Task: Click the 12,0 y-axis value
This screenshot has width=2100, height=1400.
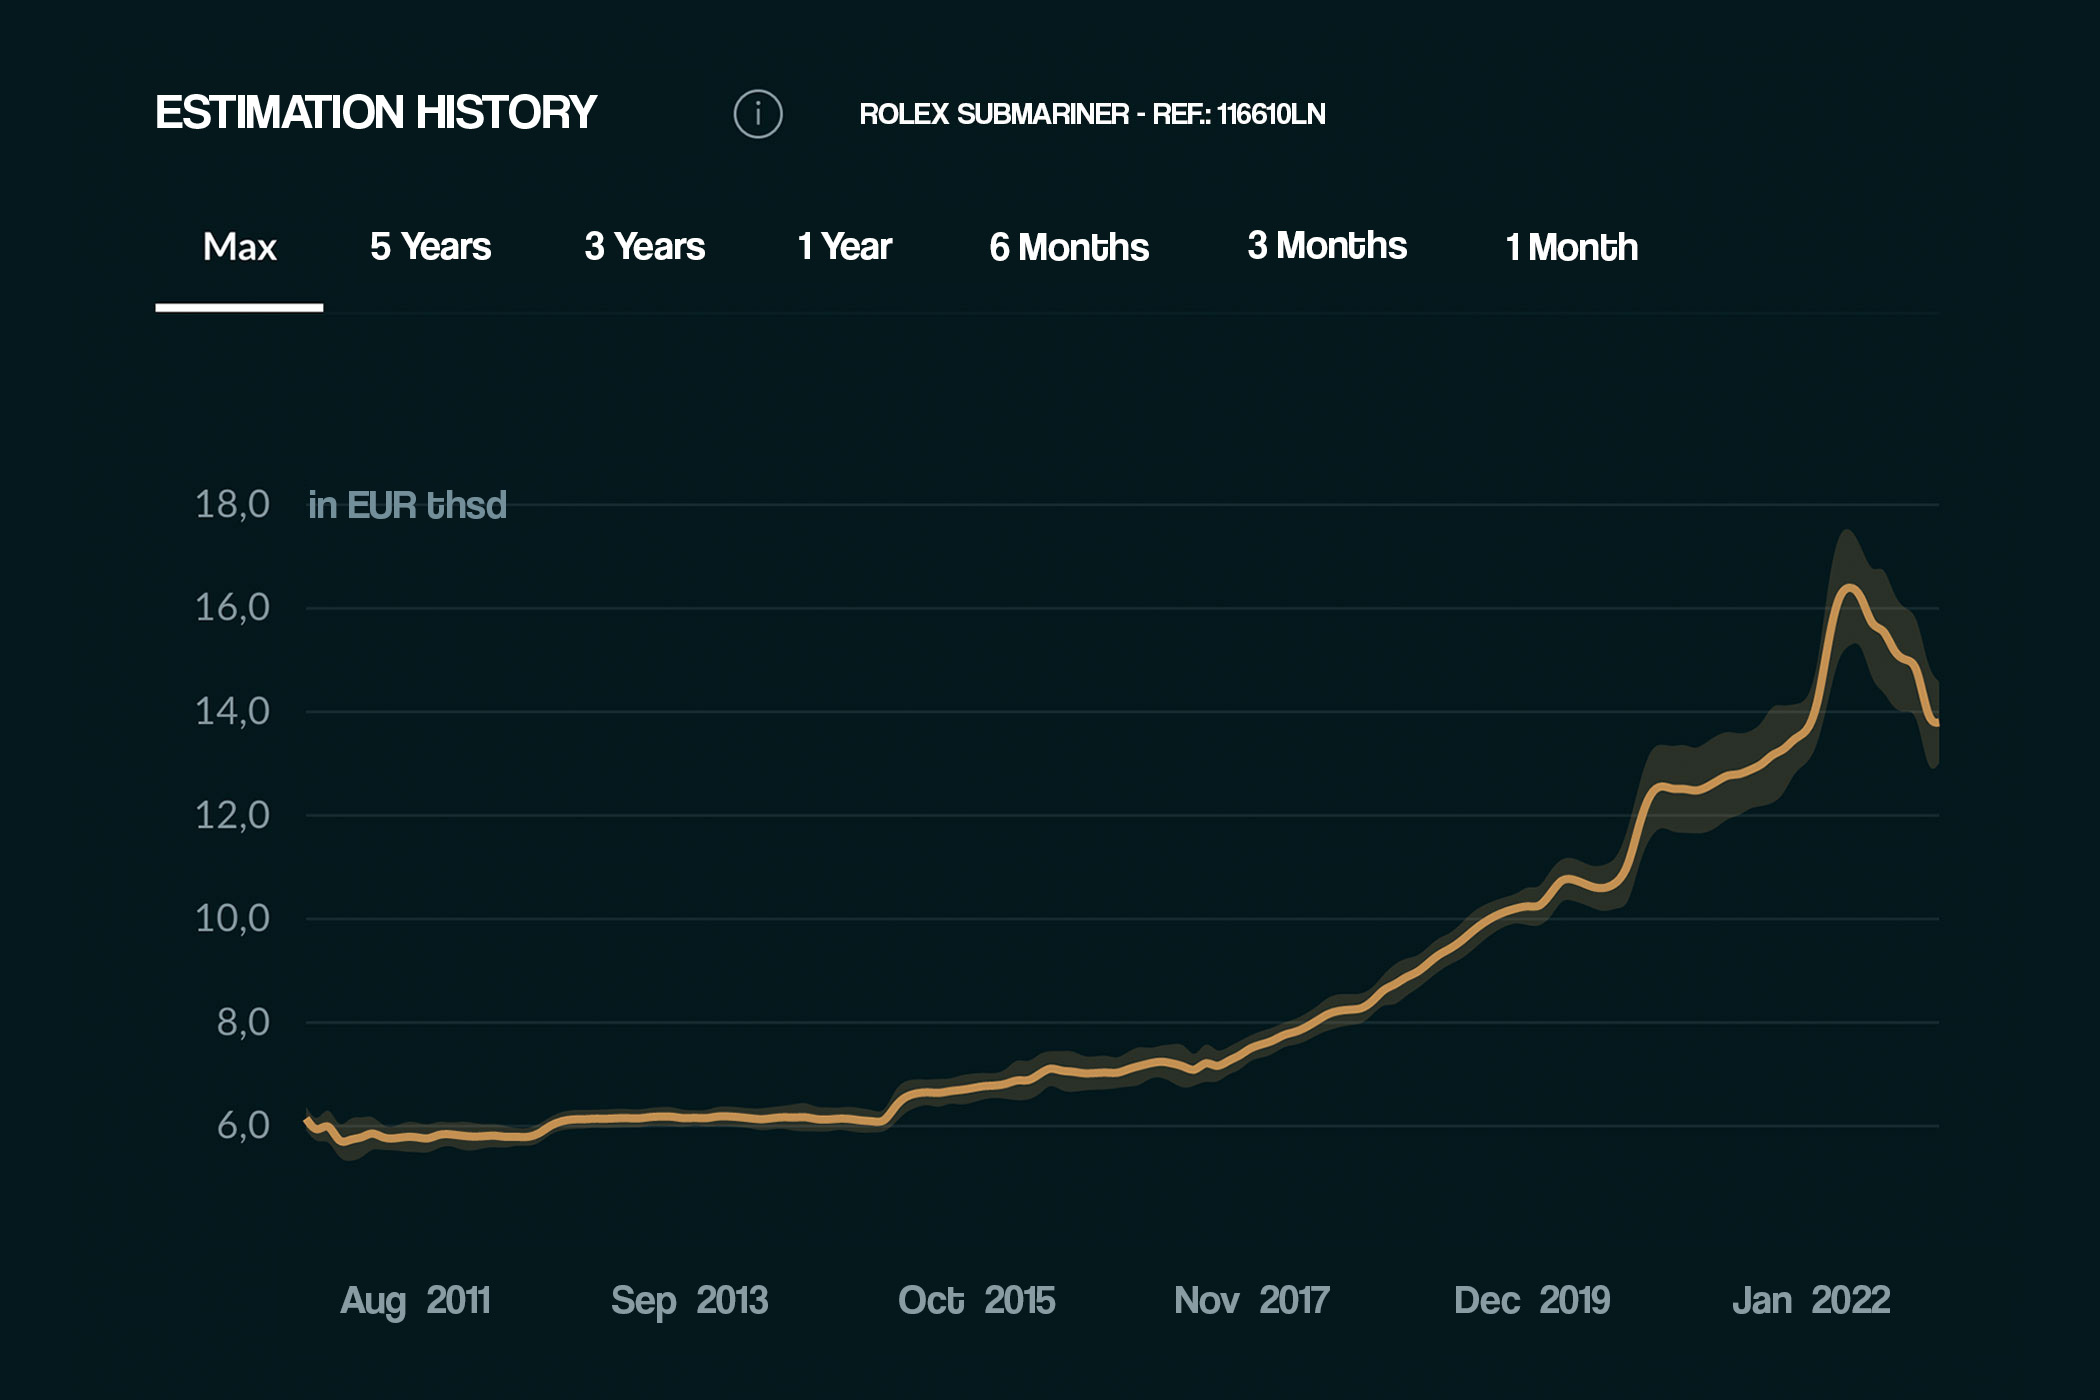Action: 232,816
